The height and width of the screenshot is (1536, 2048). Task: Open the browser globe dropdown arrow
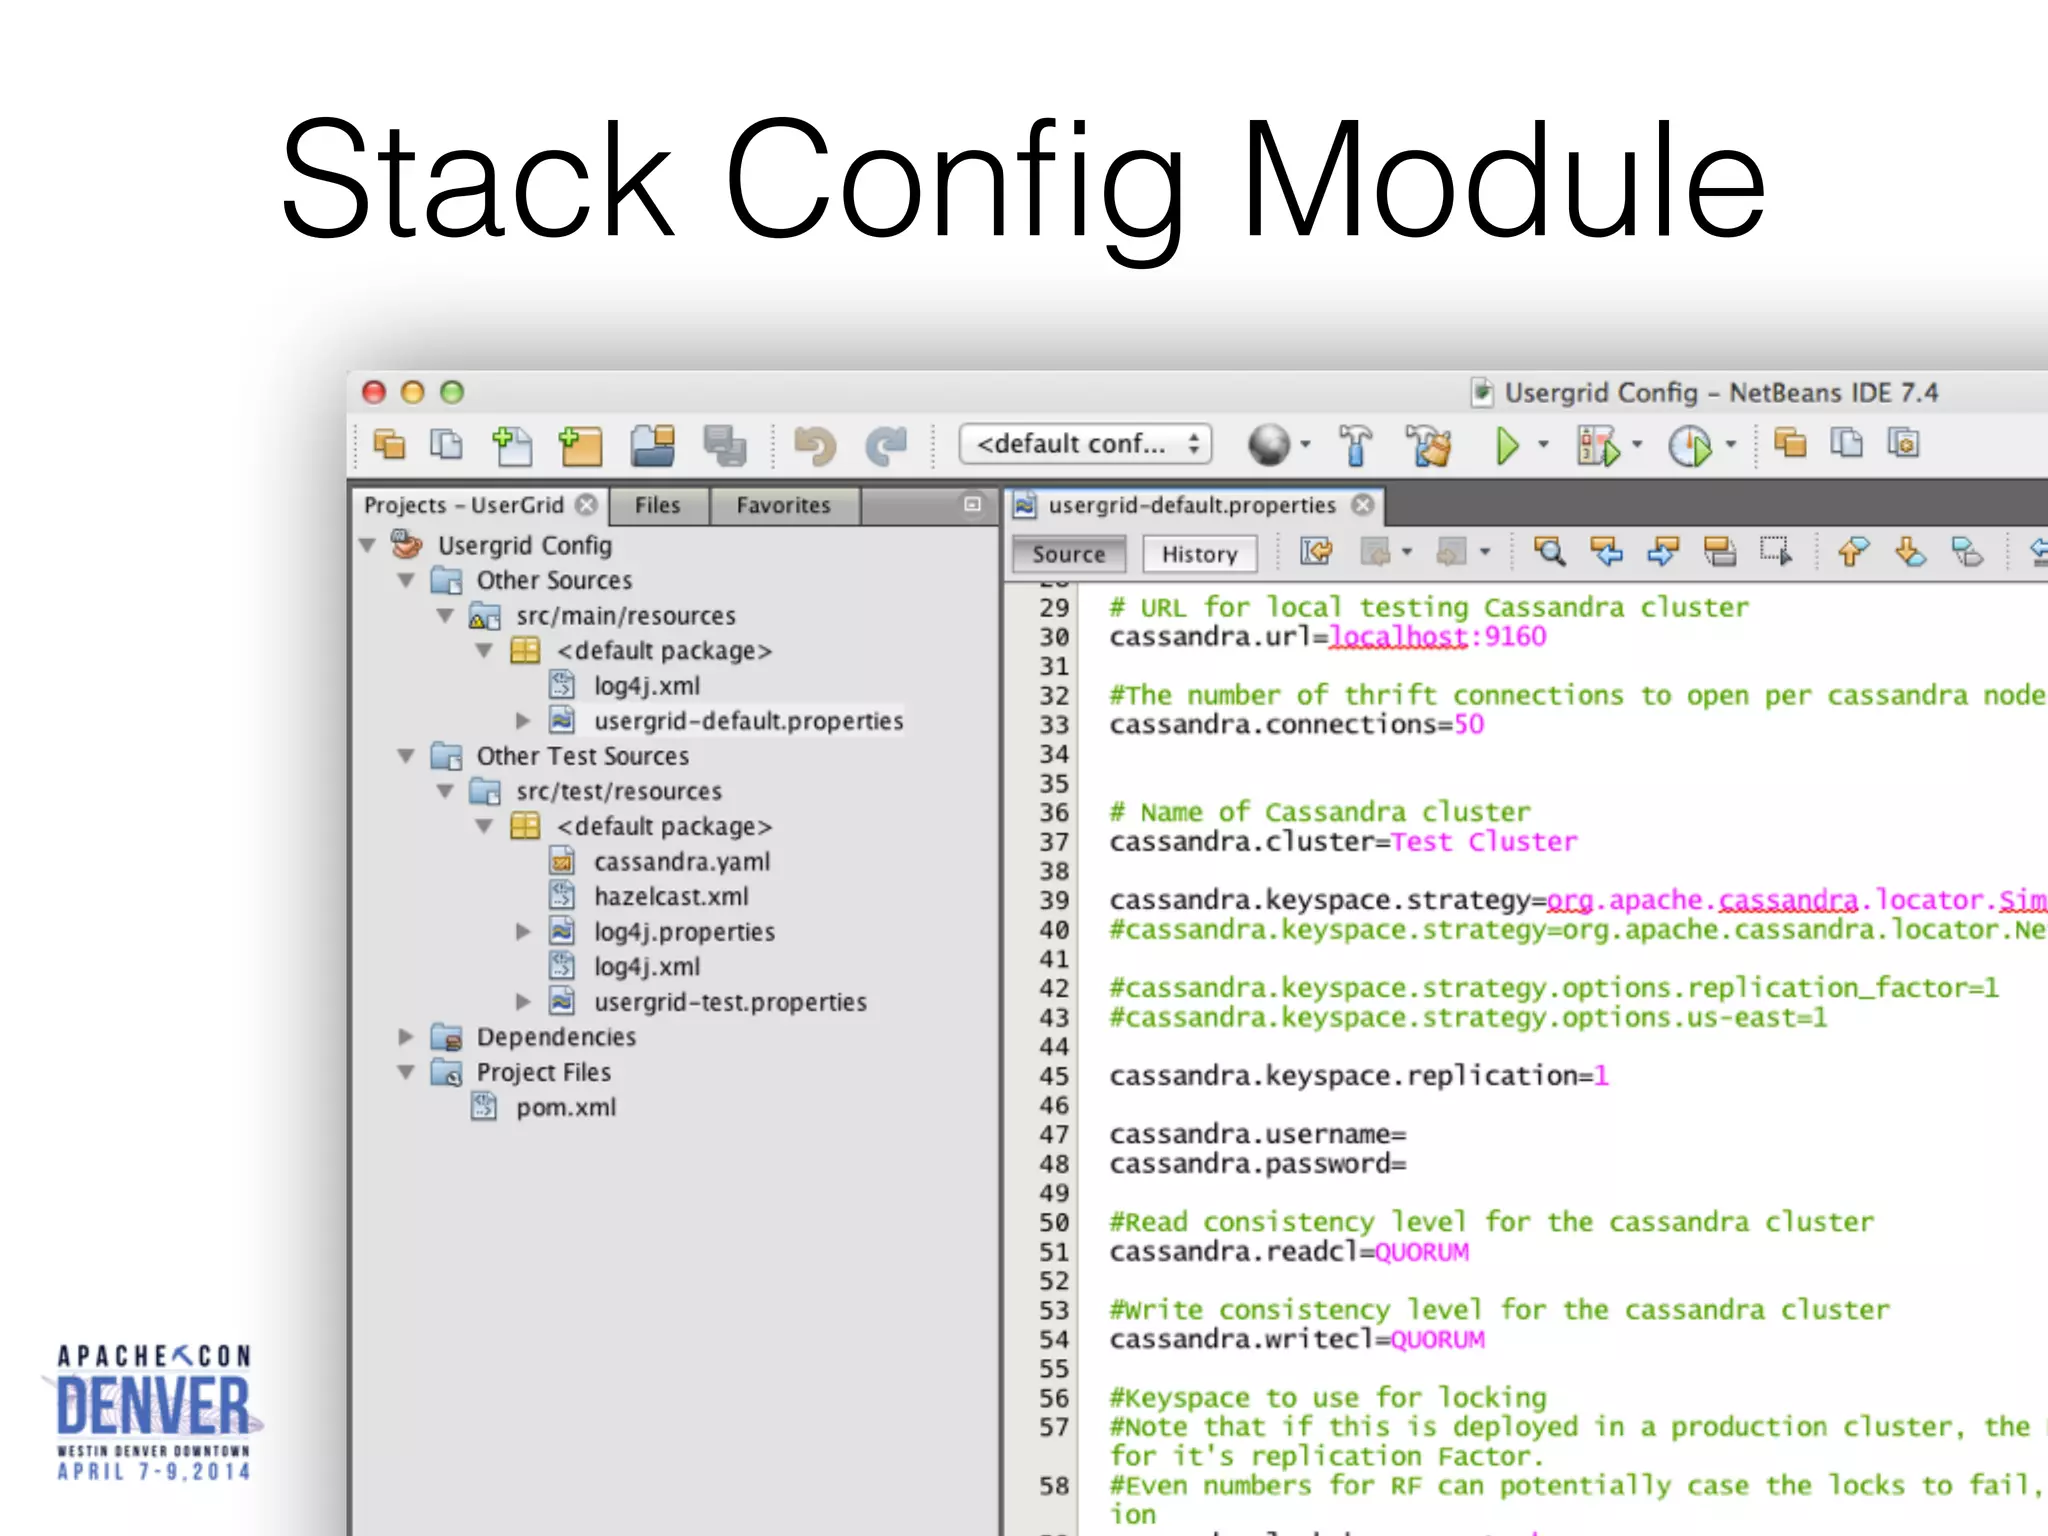coord(1305,444)
